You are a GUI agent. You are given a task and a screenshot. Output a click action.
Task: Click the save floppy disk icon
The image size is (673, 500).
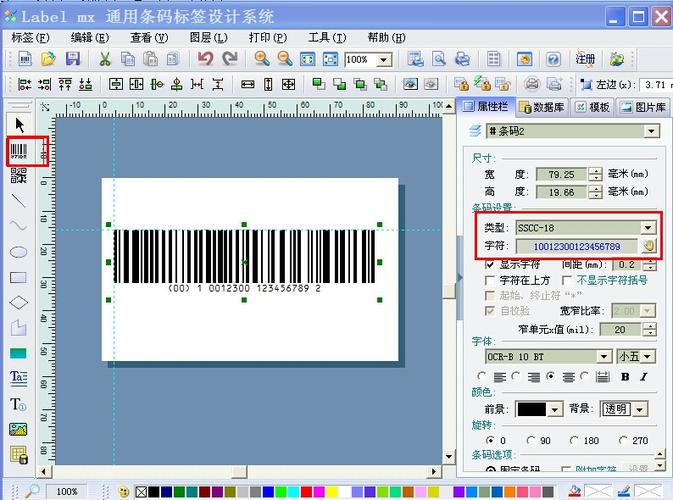point(71,60)
